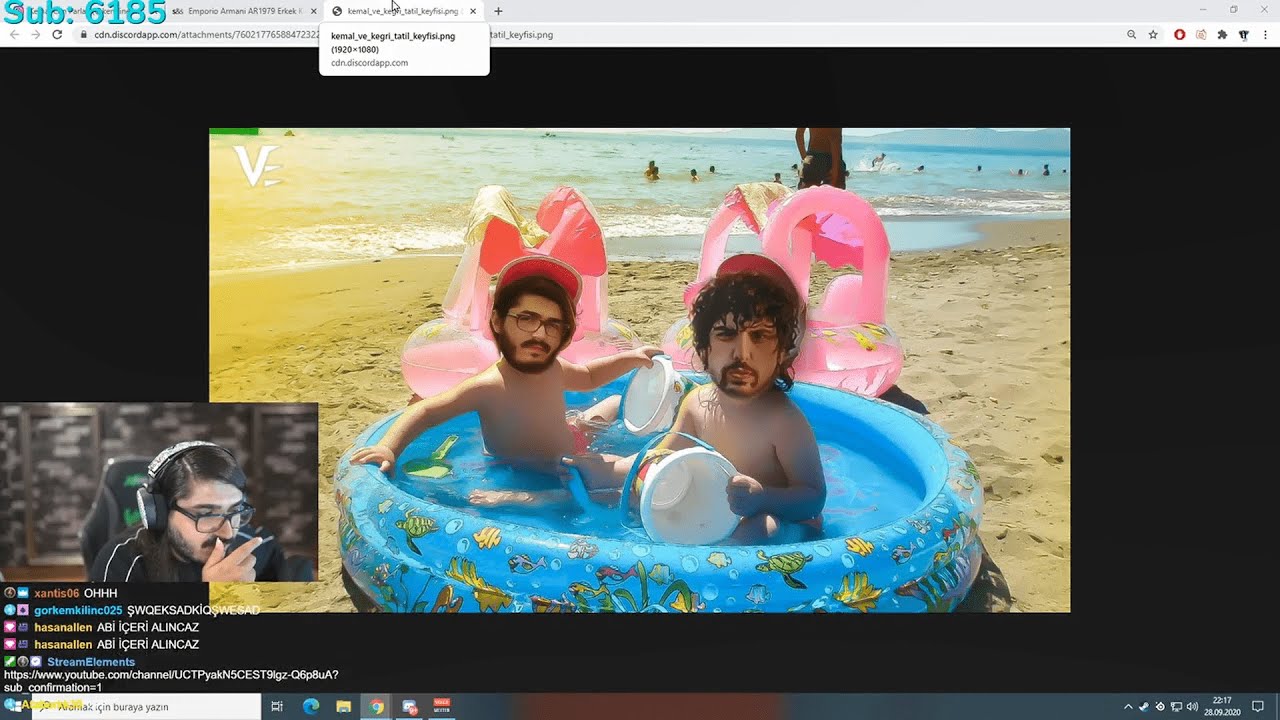Click the StreamElements name in chat

91,662
